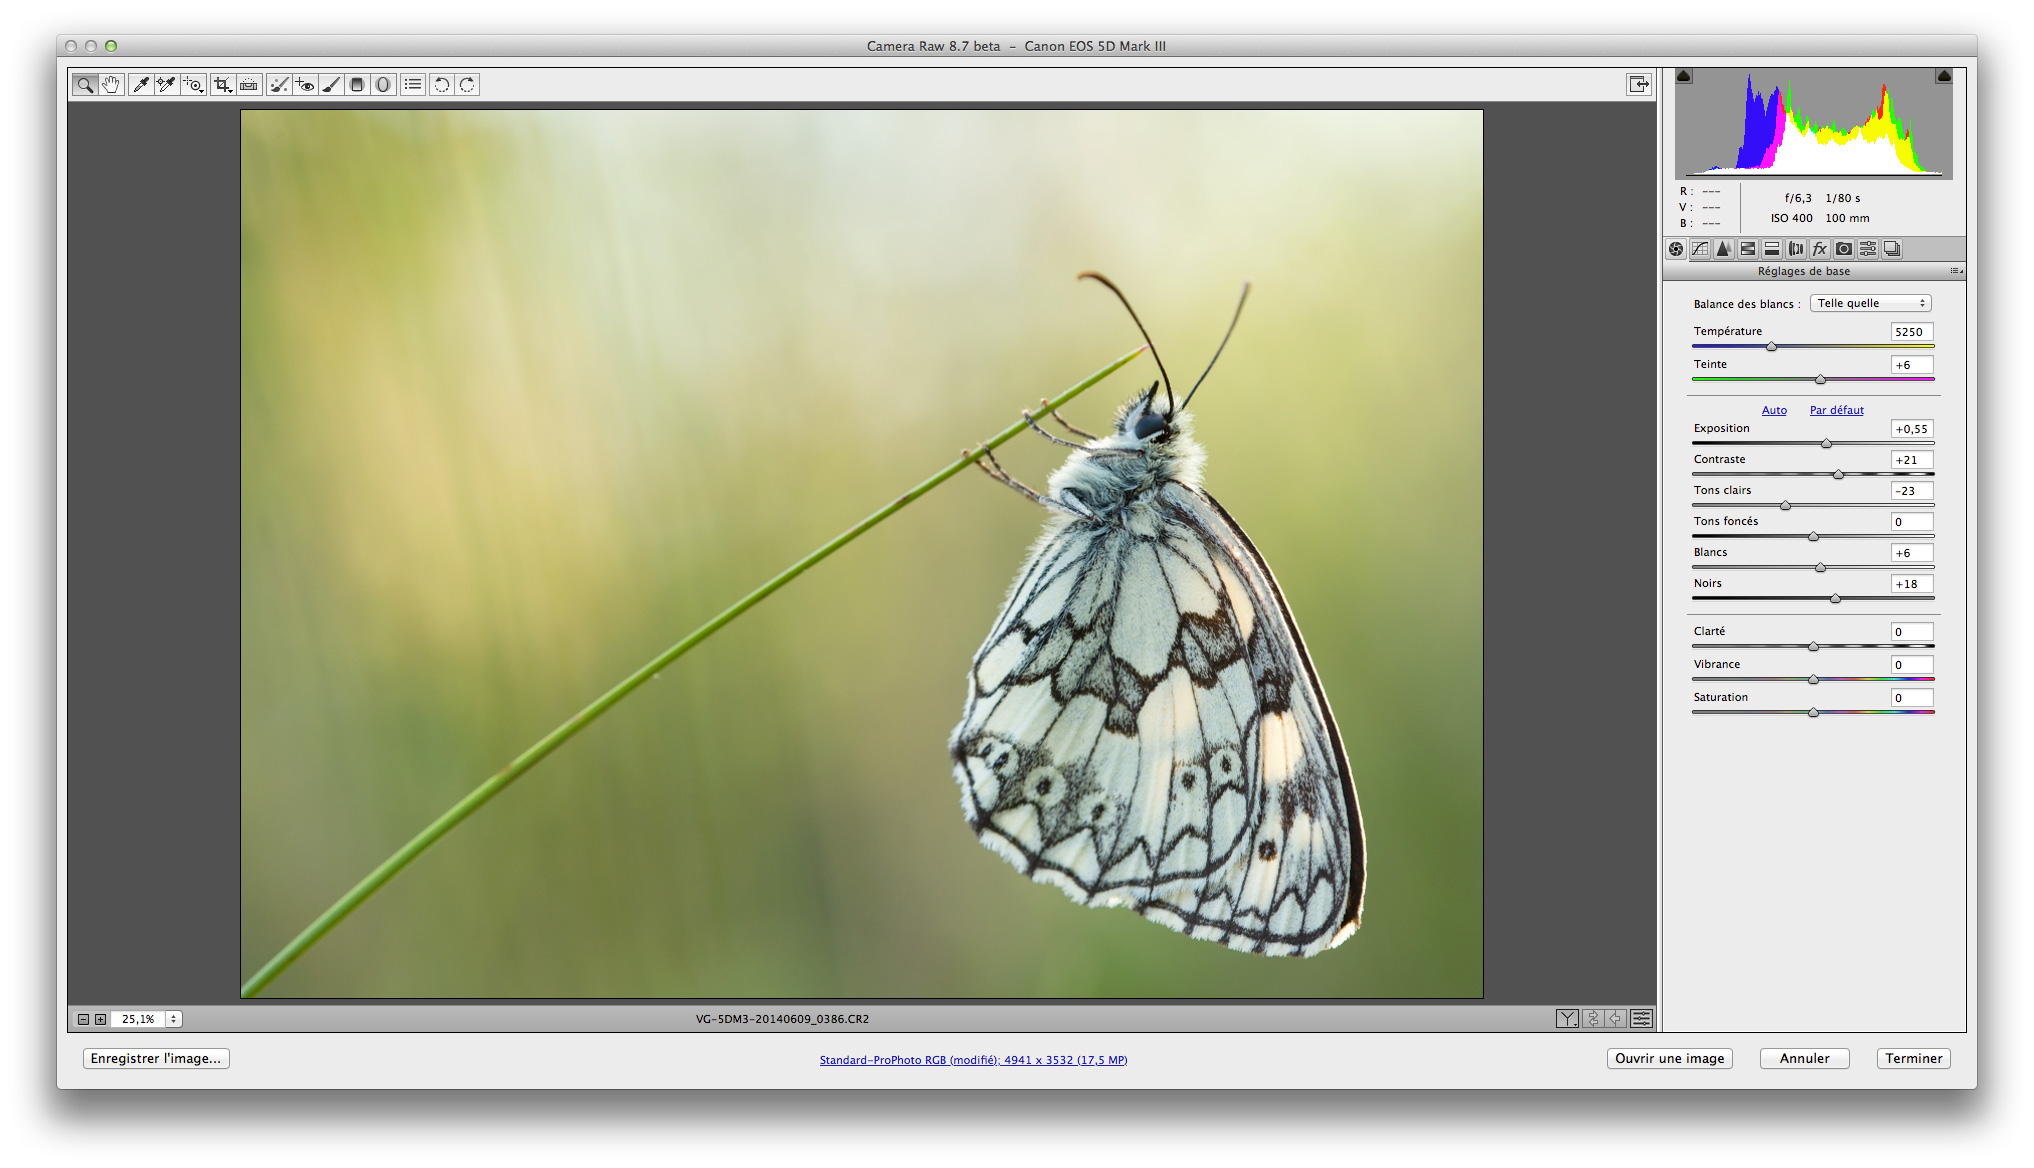Click the Température value field 5250
2034x1168 pixels.
(x=1912, y=332)
